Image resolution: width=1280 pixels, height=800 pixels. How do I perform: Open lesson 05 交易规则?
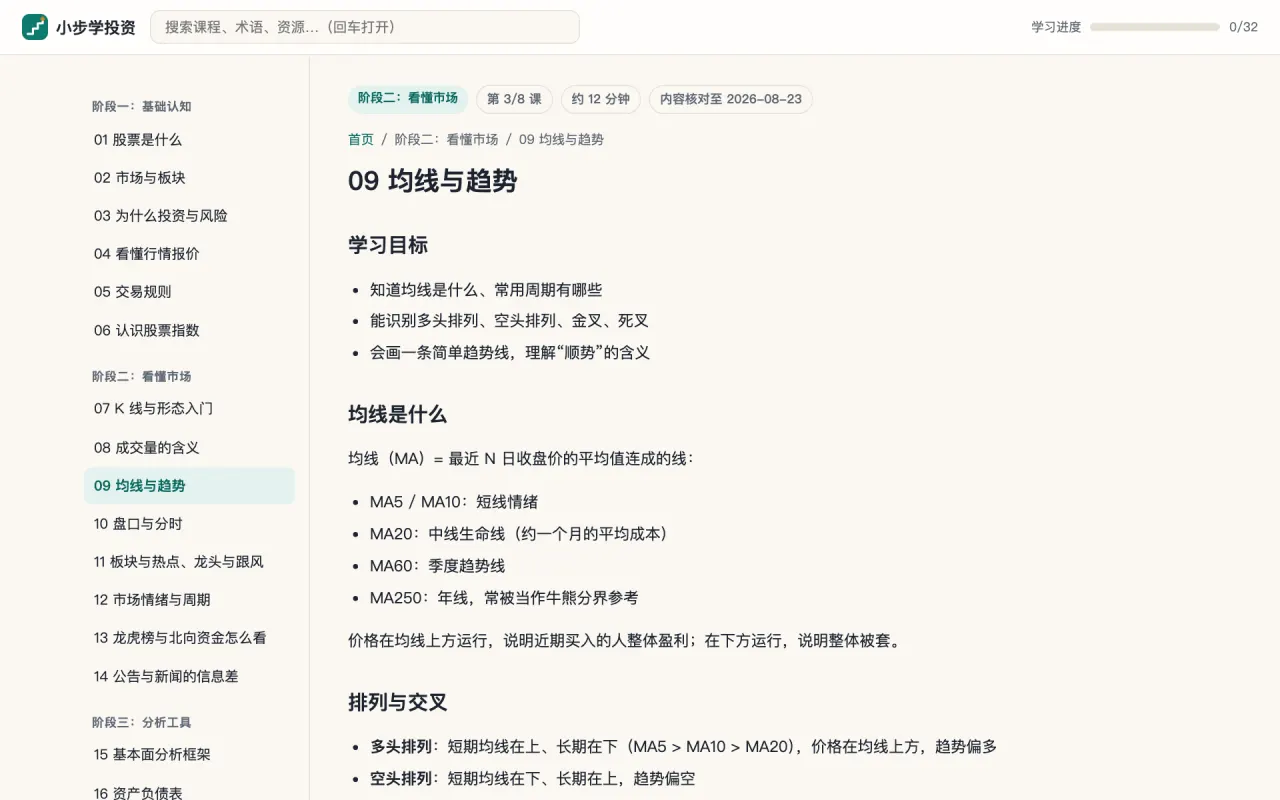pyautogui.click(x=189, y=292)
